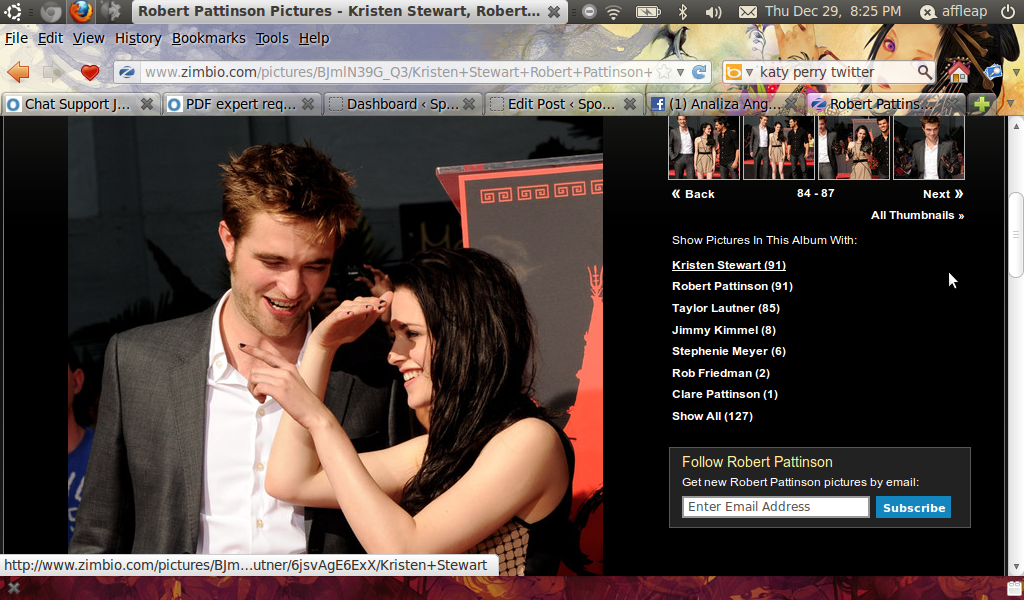Click the forward navigation arrow
Screen dimensions: 1024x600
pyautogui.click(x=53, y=72)
